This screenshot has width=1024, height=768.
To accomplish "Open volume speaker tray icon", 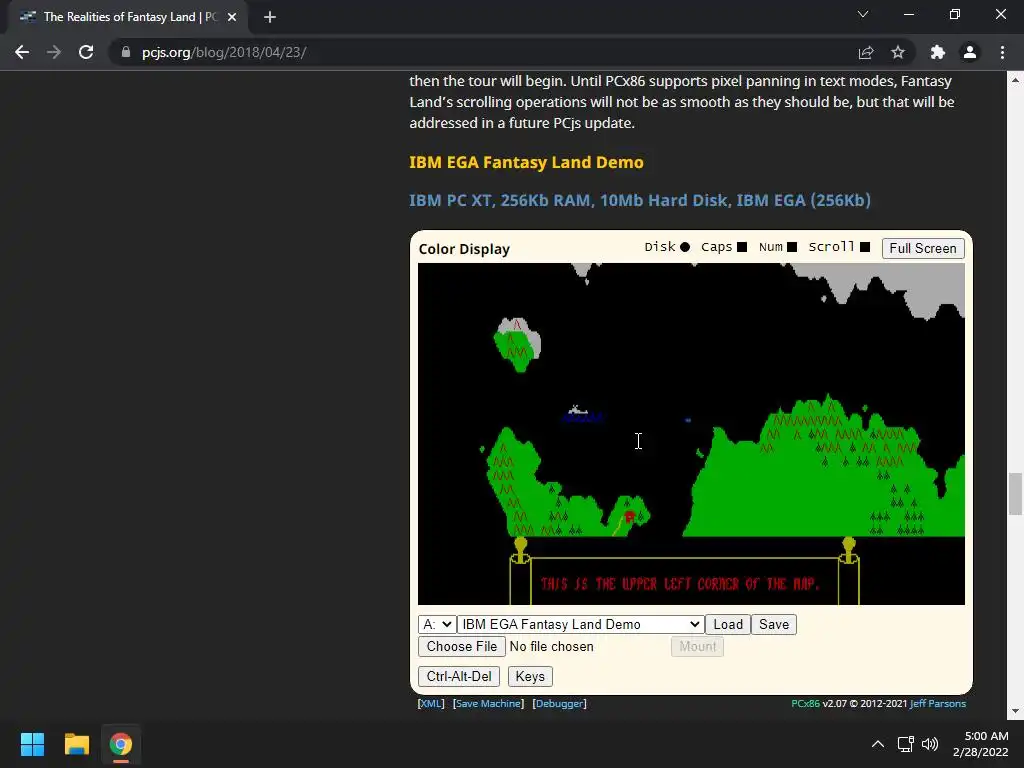I will point(930,744).
